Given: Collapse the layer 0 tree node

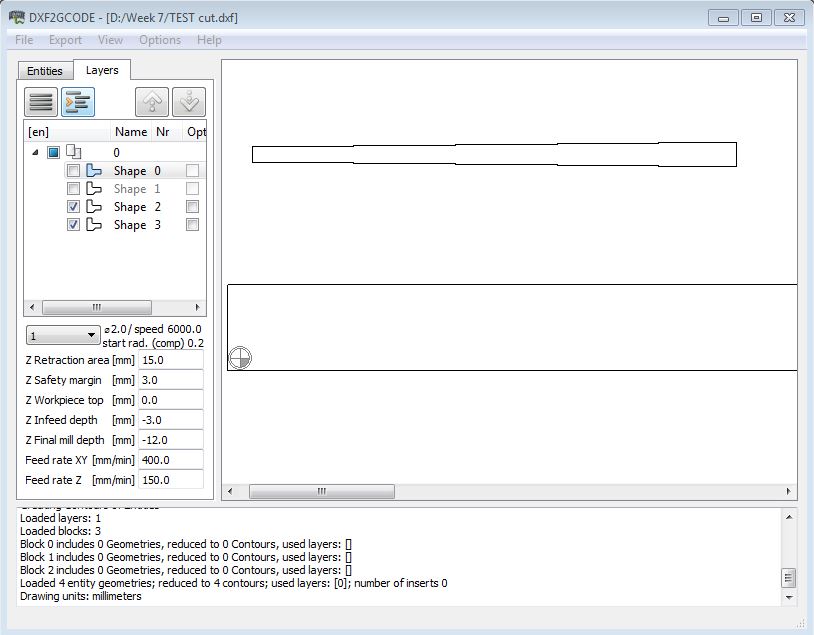Looking at the screenshot, I should click(35, 153).
